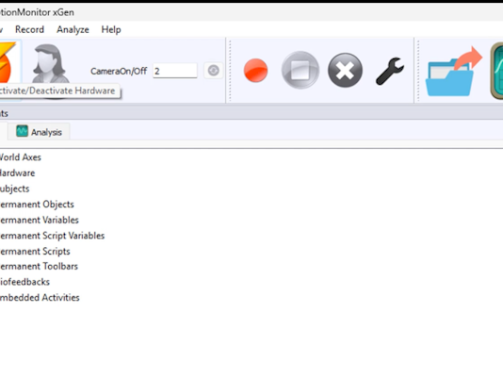Open the Help menu
Screen dimensions: 503x378
pos(111,30)
